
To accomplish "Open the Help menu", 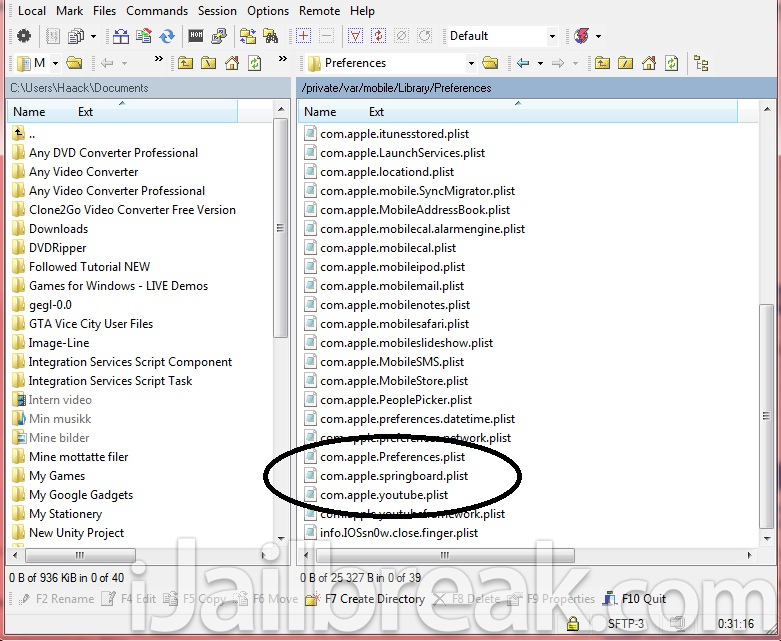I will pyautogui.click(x=362, y=11).
